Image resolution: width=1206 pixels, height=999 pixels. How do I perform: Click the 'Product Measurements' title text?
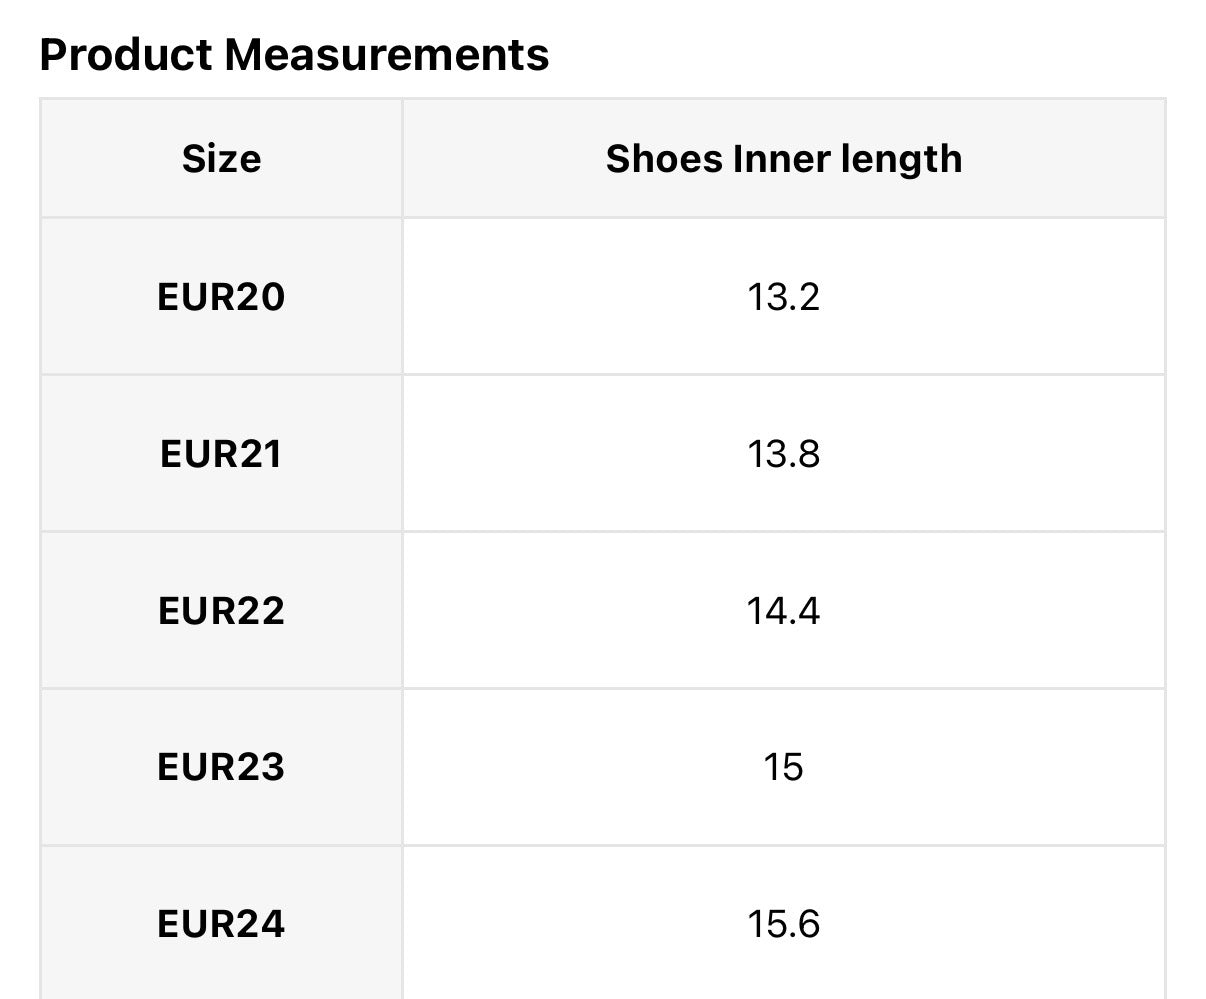point(294,54)
